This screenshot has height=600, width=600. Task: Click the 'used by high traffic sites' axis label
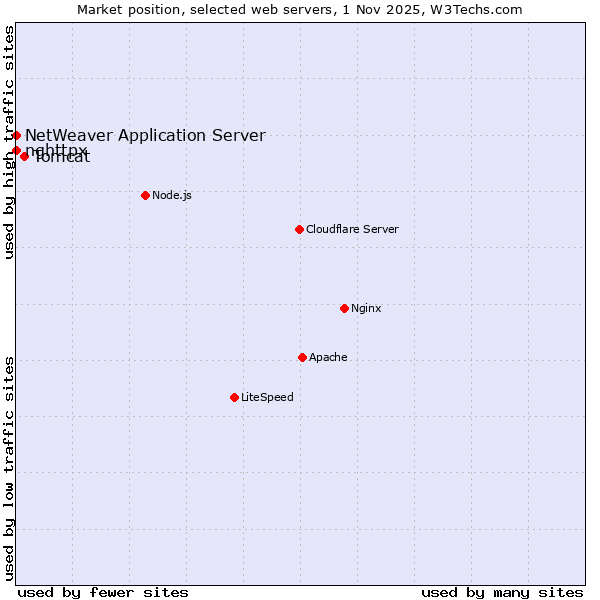point(9,142)
